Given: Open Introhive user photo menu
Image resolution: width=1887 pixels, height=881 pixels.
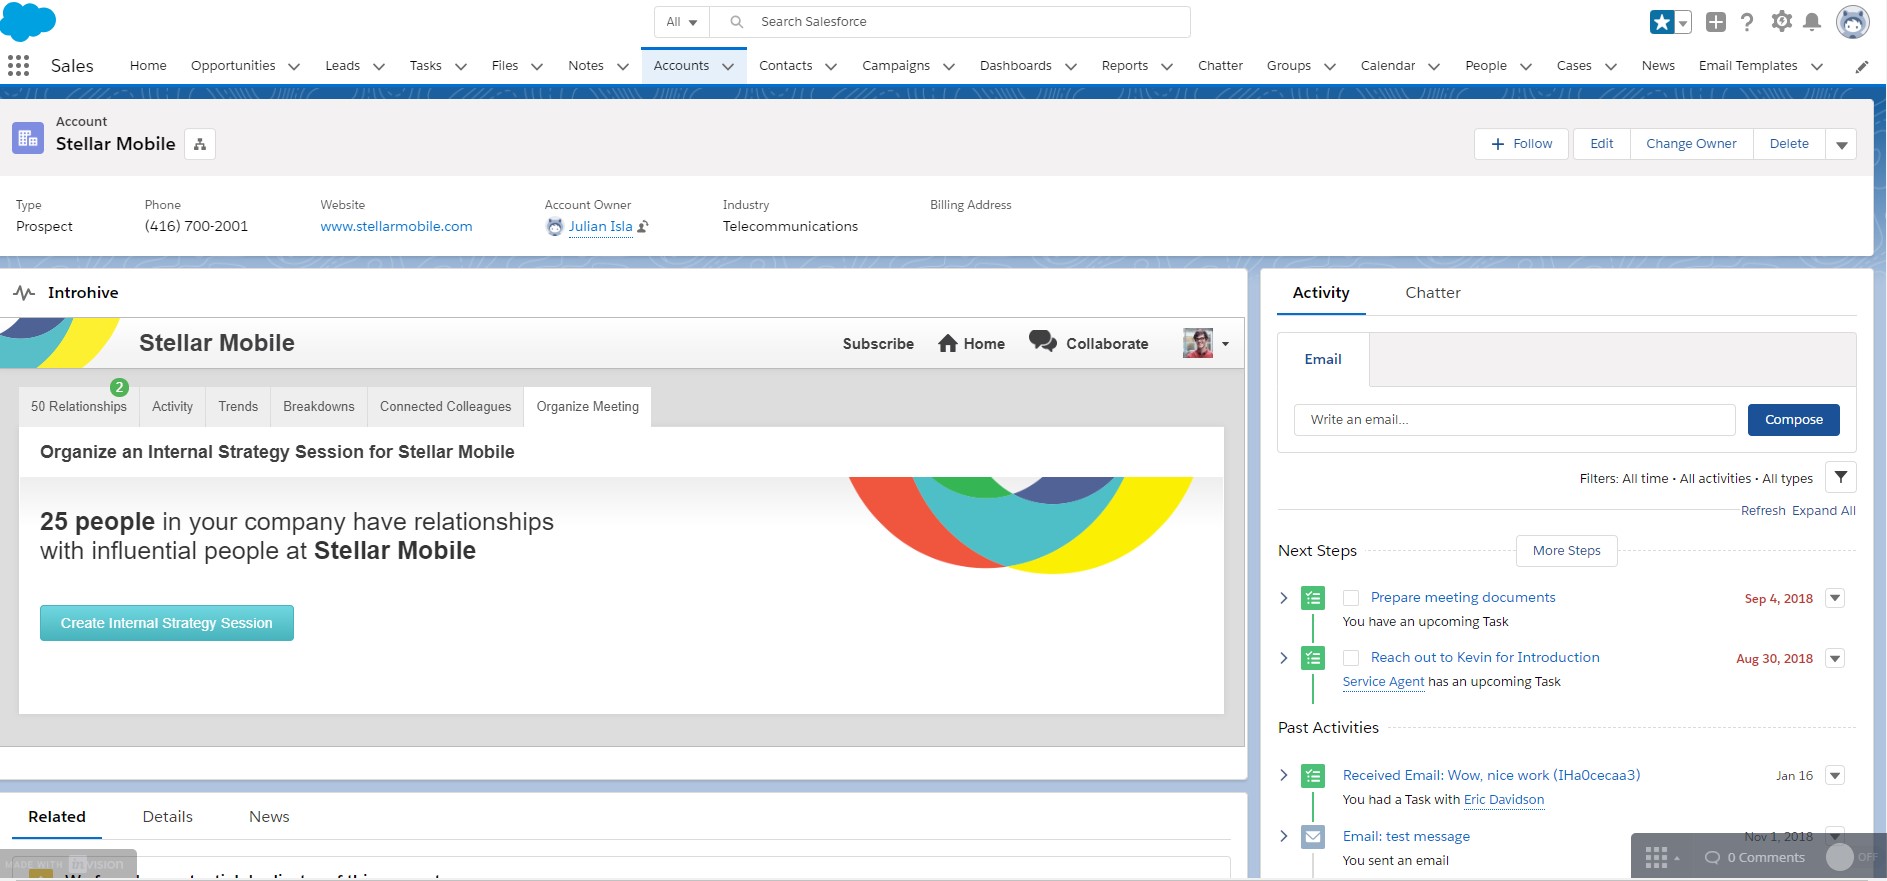Looking at the screenshot, I should [x=1206, y=343].
